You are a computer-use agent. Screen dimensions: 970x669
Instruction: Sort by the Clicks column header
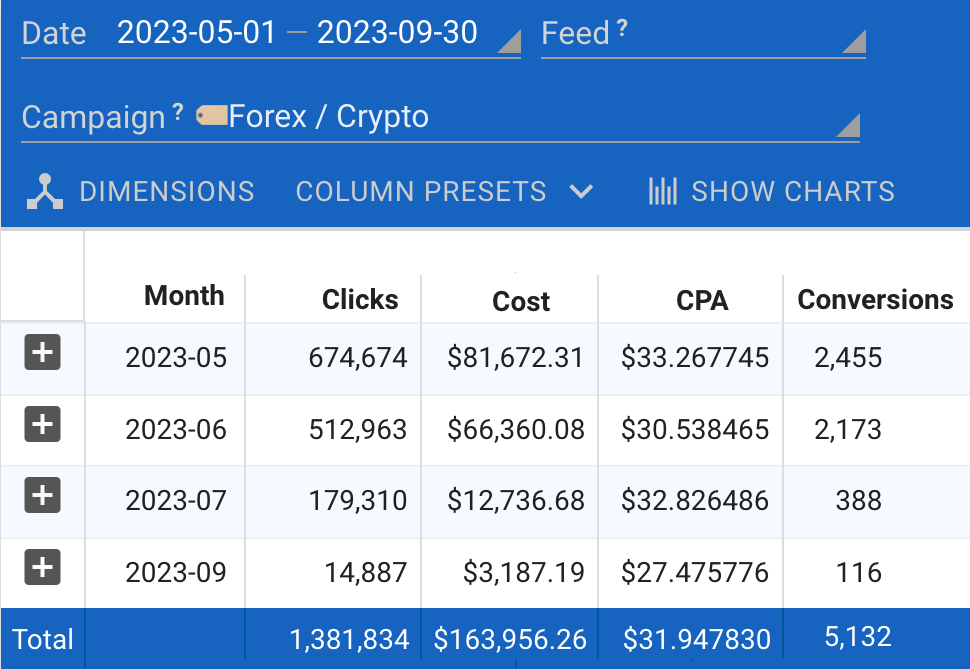pyautogui.click(x=360, y=300)
